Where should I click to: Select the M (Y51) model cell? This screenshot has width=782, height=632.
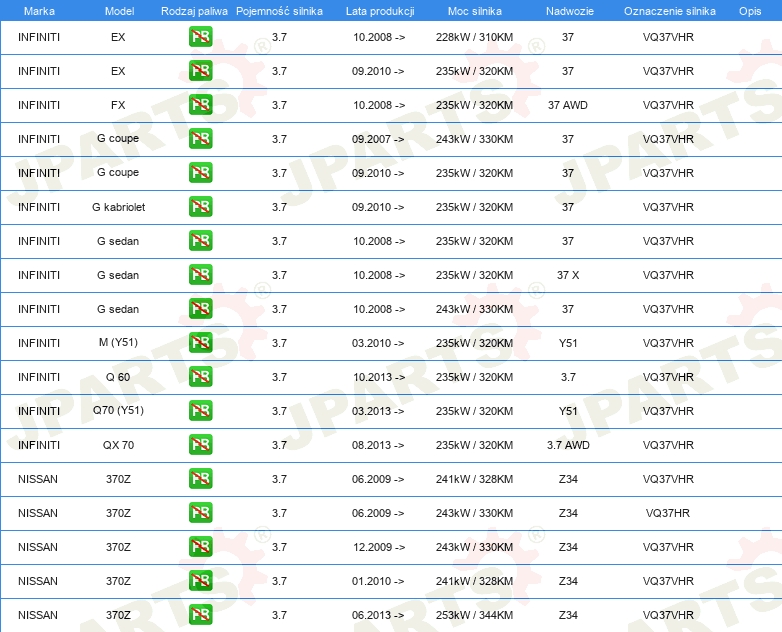click(118, 343)
